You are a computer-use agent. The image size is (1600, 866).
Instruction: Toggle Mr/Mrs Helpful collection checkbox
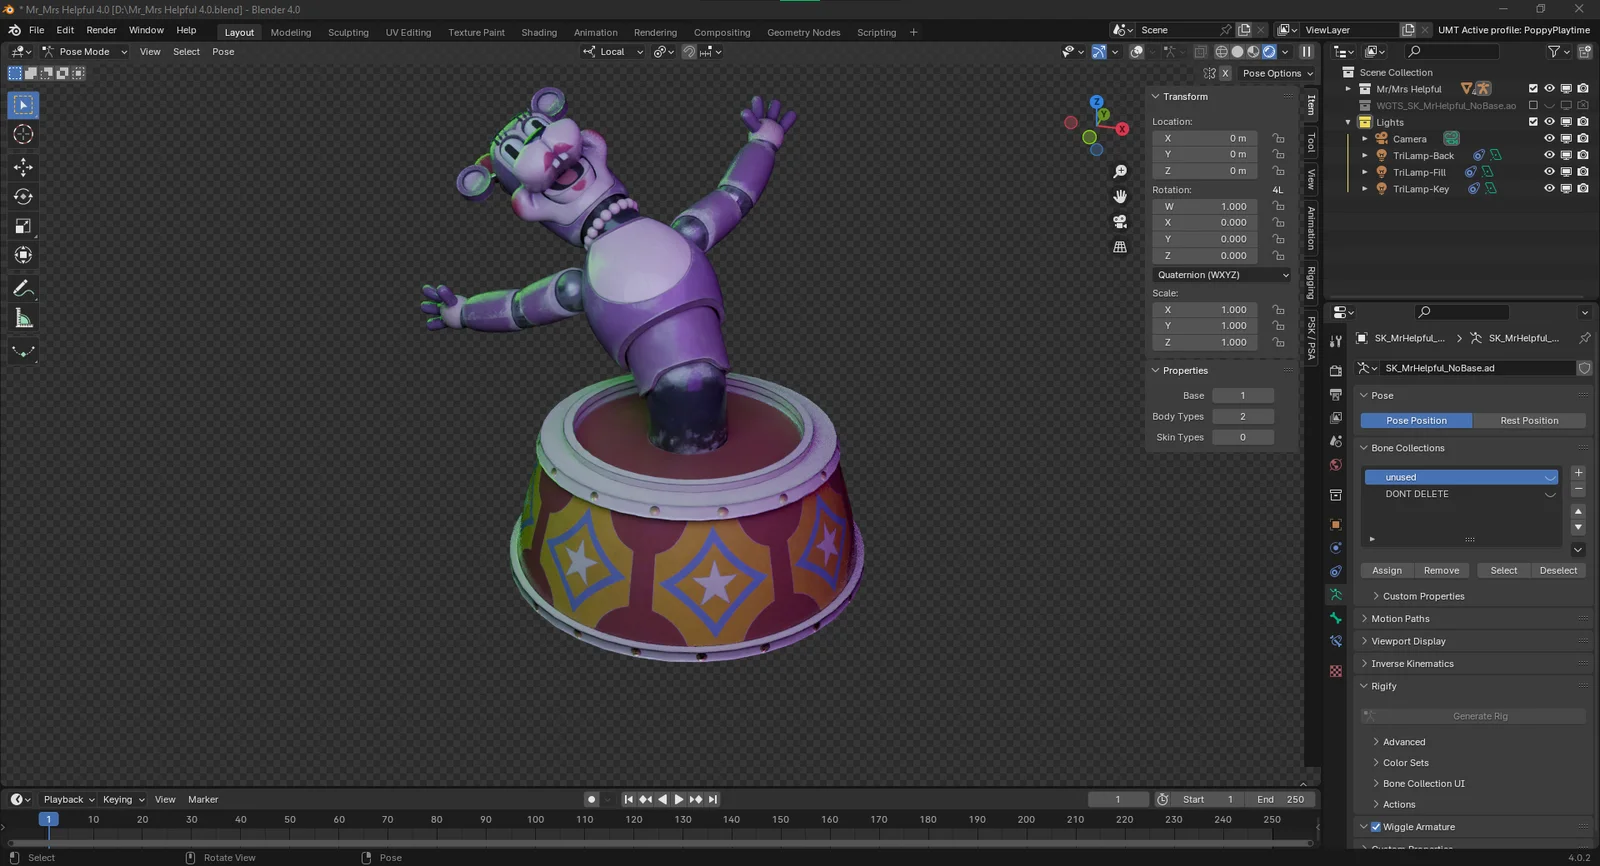(1533, 88)
